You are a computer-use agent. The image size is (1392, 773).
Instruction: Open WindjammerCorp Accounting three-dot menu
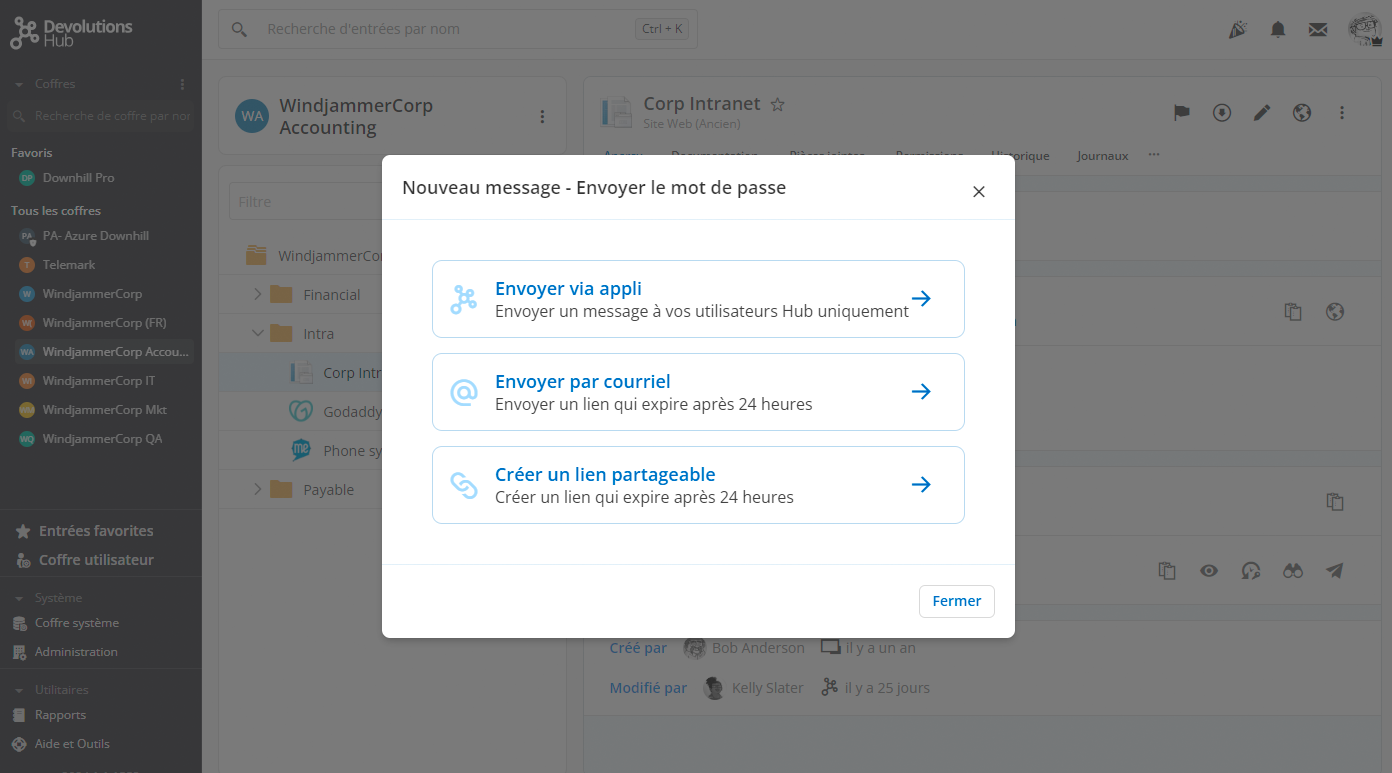[x=542, y=117]
